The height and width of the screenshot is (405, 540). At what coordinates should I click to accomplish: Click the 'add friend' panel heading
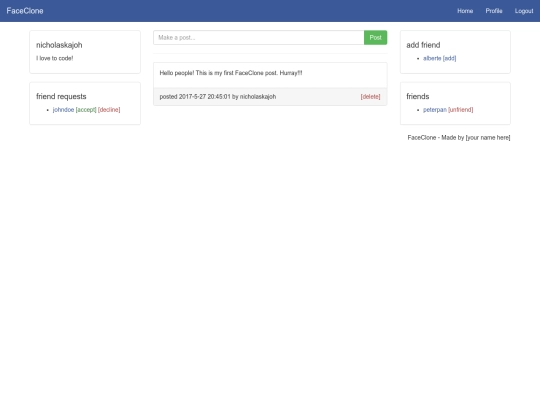tap(423, 45)
